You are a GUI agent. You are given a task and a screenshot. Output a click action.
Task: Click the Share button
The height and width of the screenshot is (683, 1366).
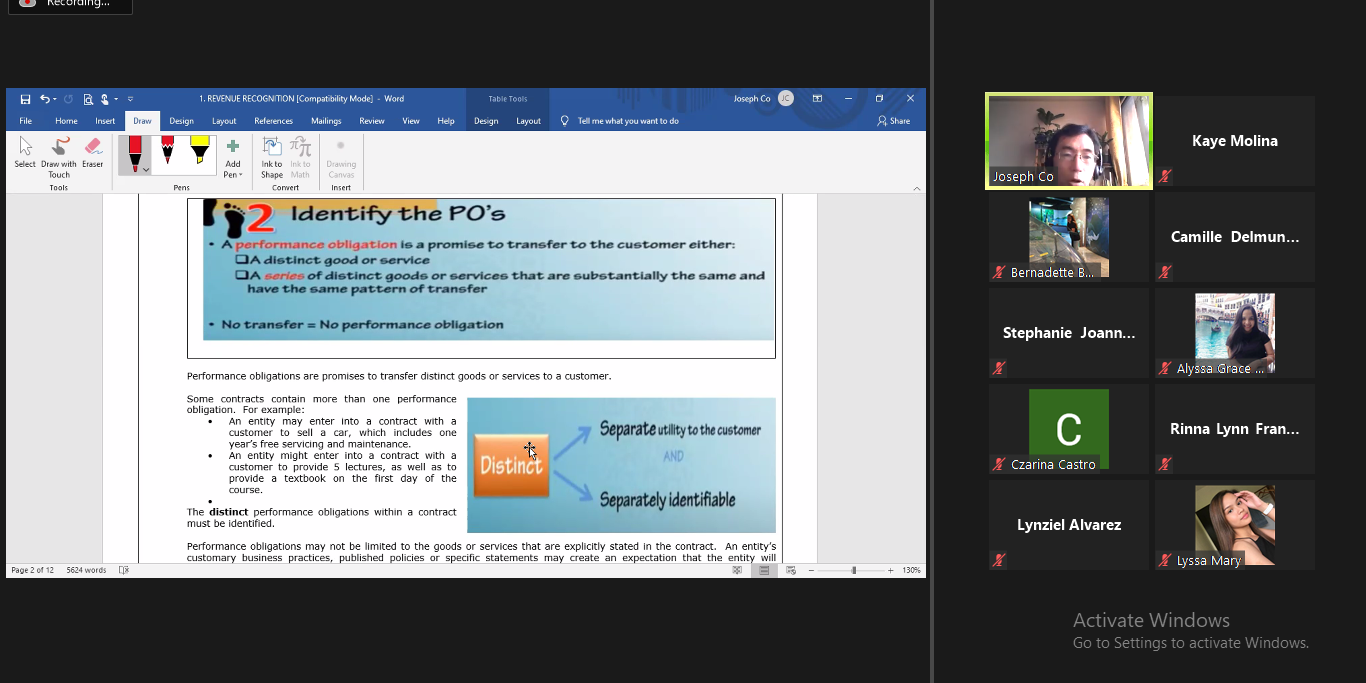[894, 121]
